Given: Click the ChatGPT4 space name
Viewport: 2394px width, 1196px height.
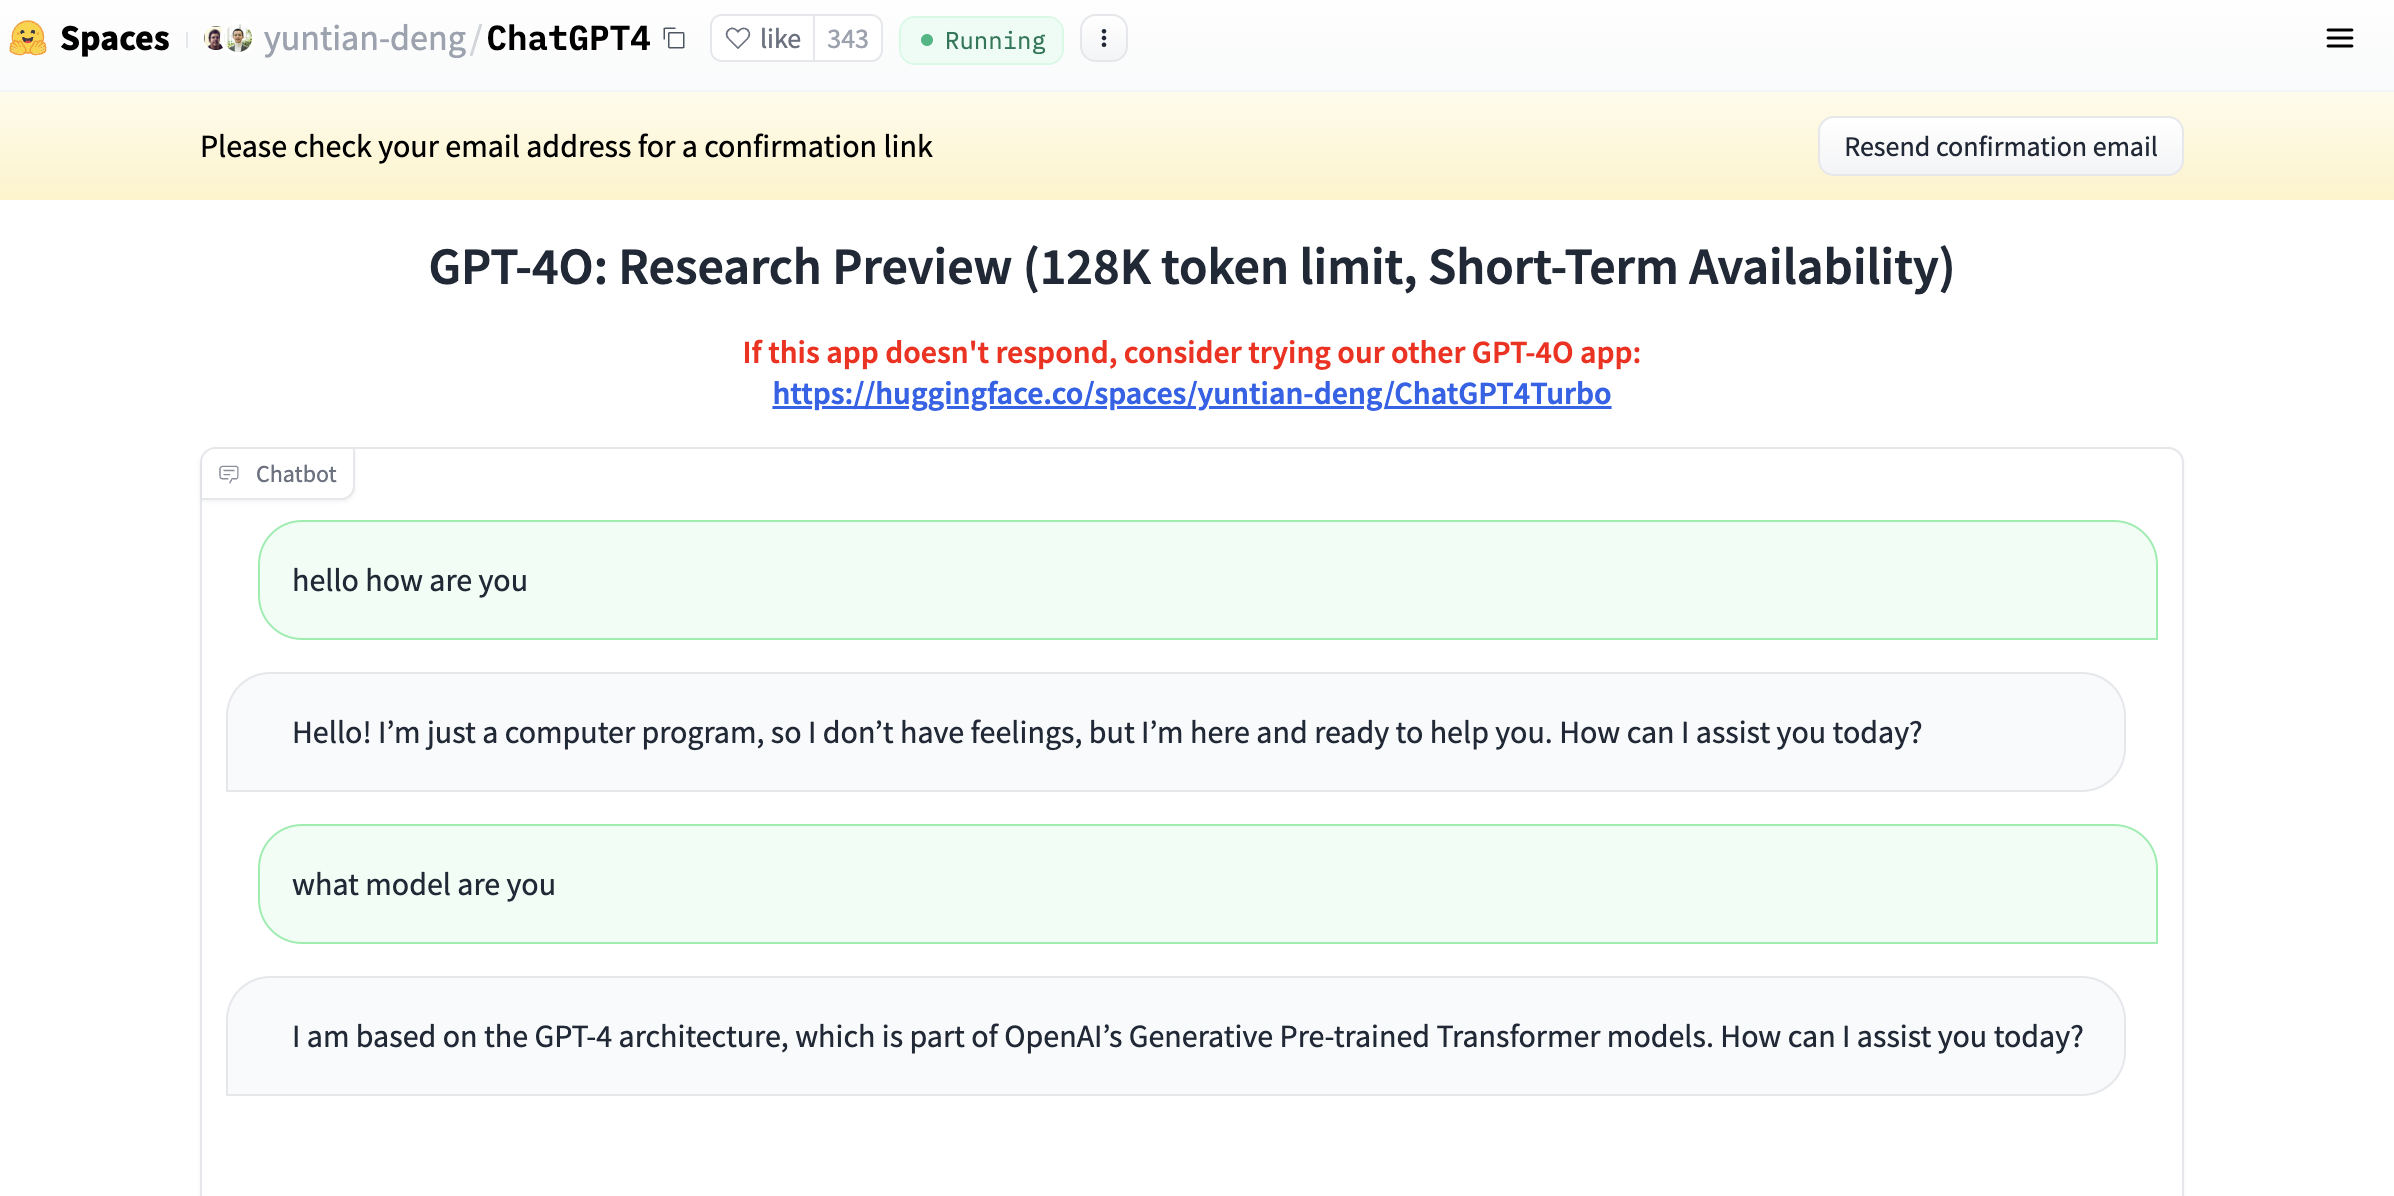Looking at the screenshot, I should point(568,39).
